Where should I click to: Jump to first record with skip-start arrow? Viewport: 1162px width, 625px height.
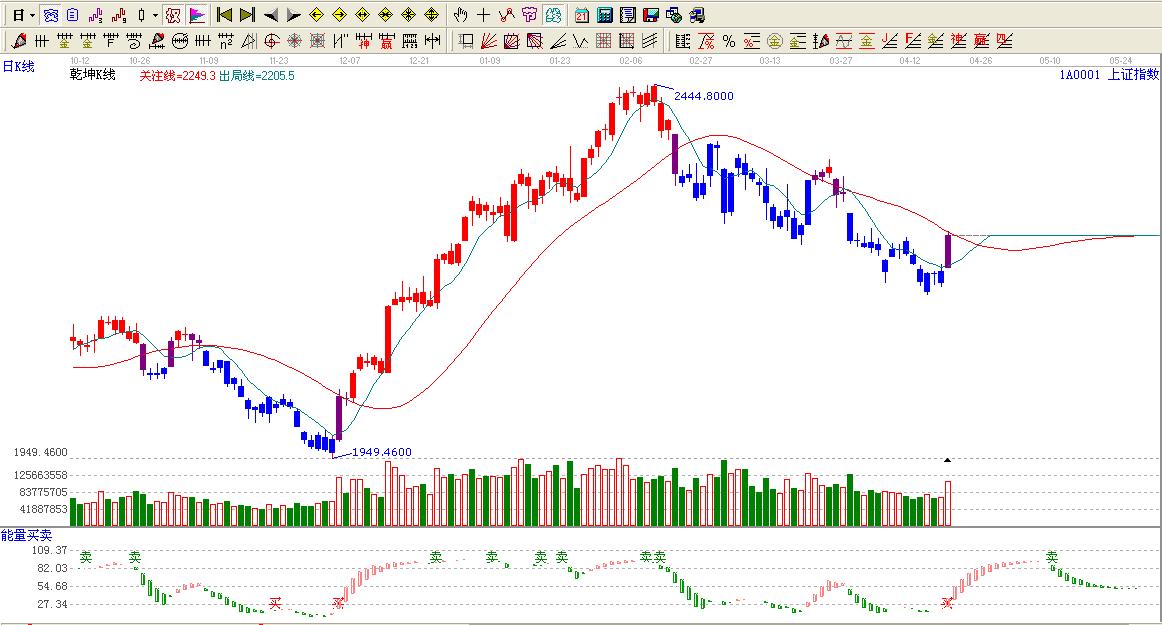click(x=224, y=15)
